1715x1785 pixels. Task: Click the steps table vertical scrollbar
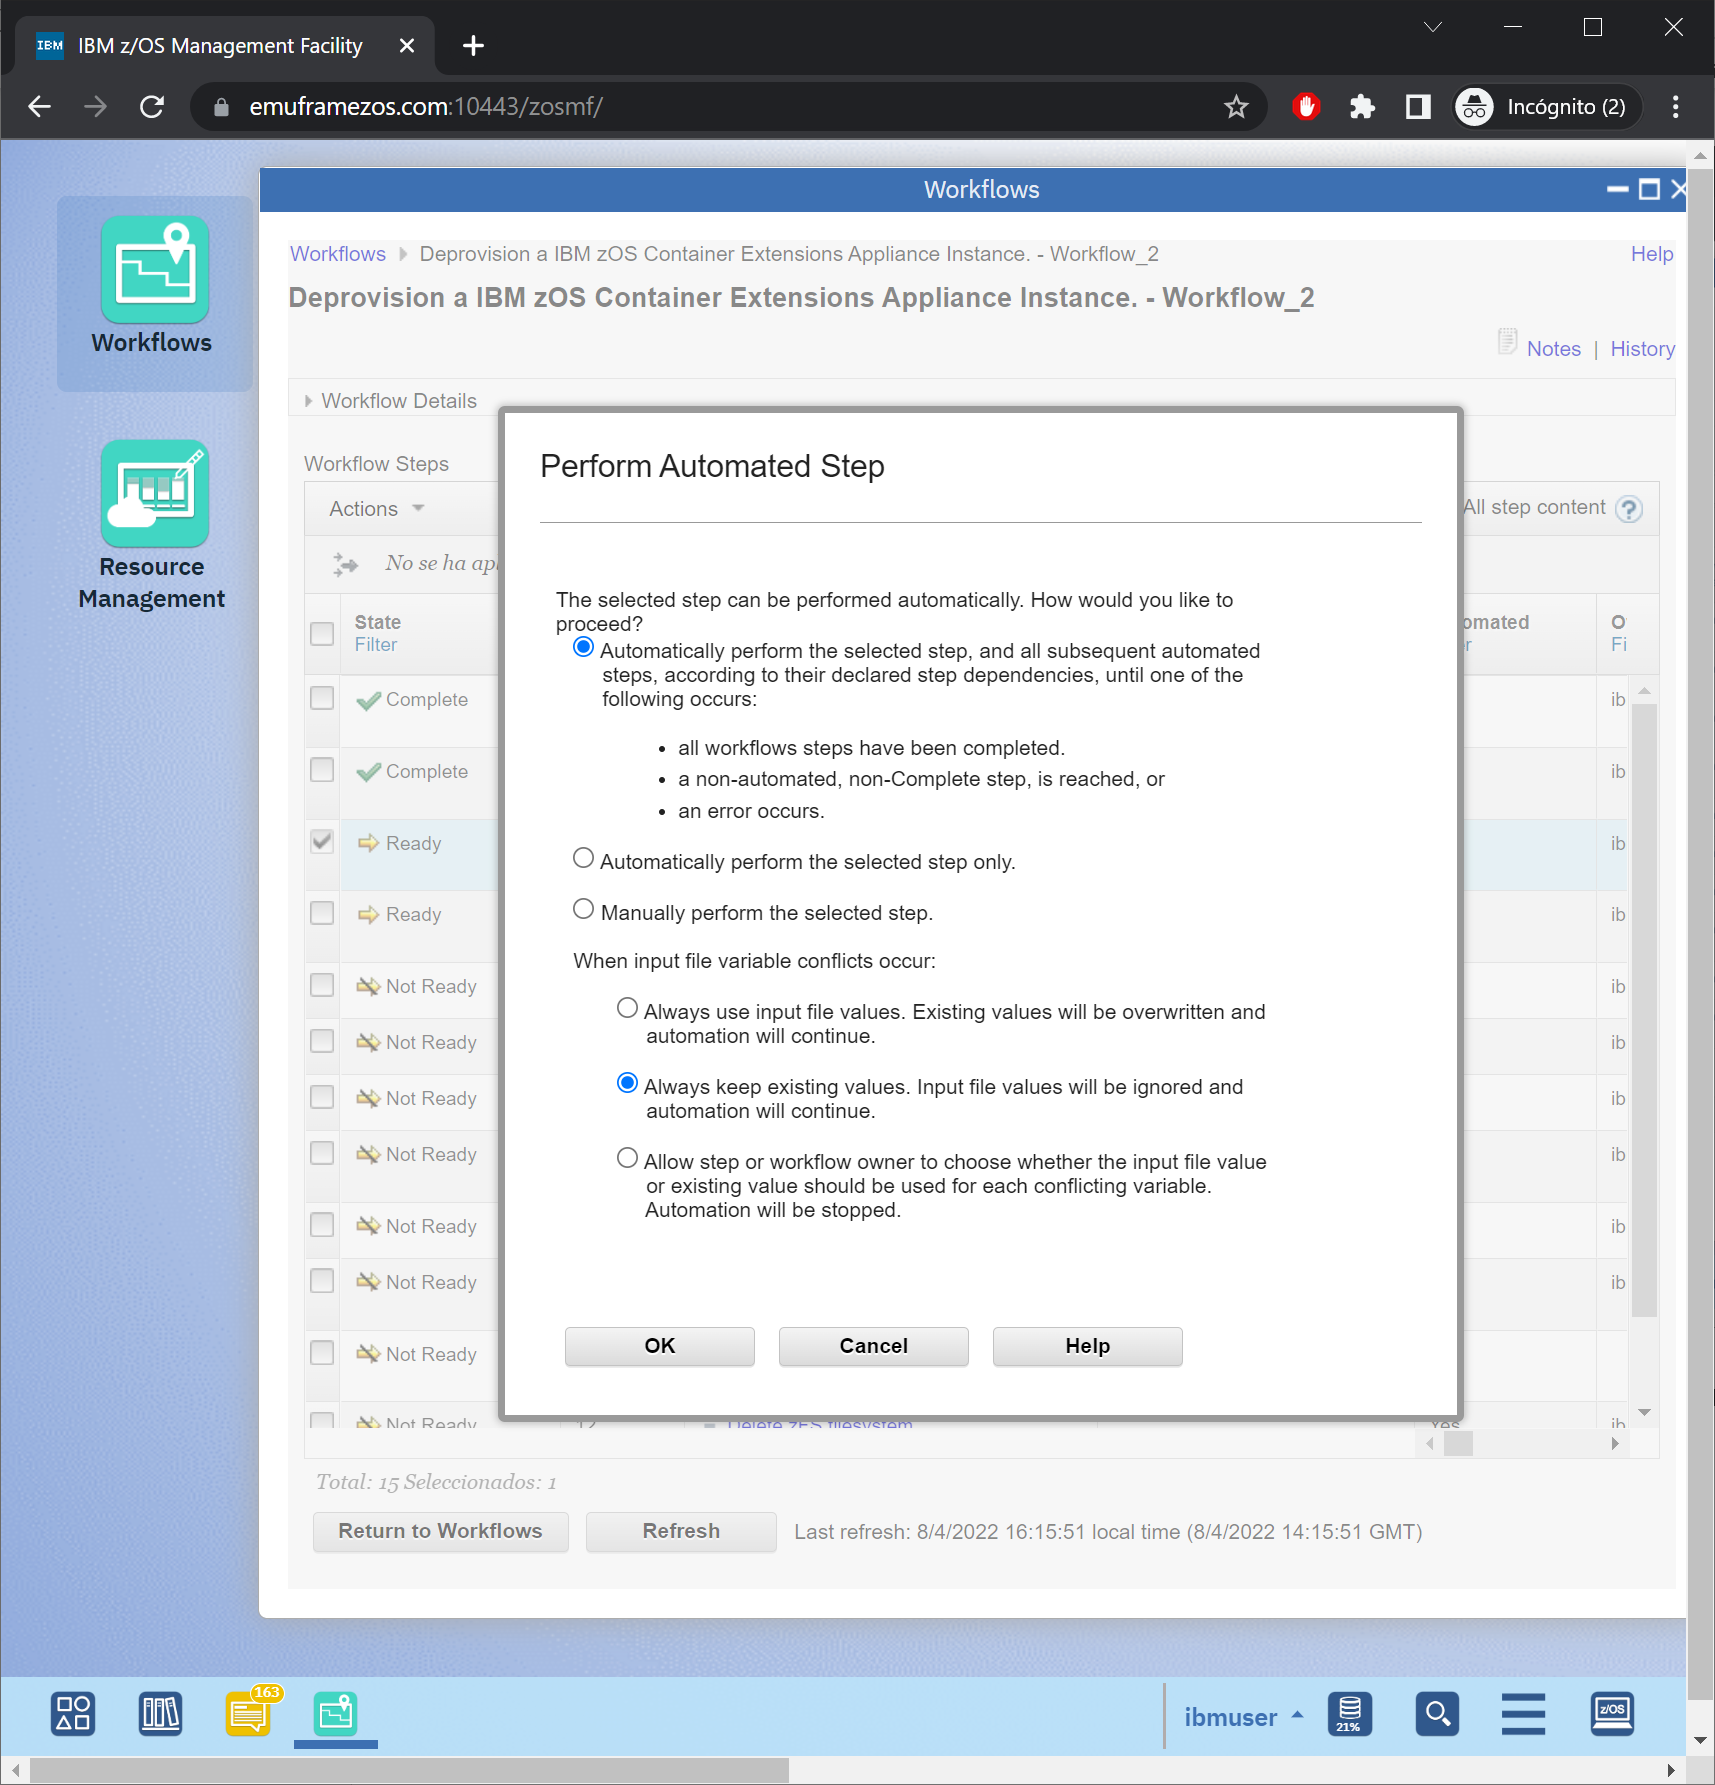1644,1010
